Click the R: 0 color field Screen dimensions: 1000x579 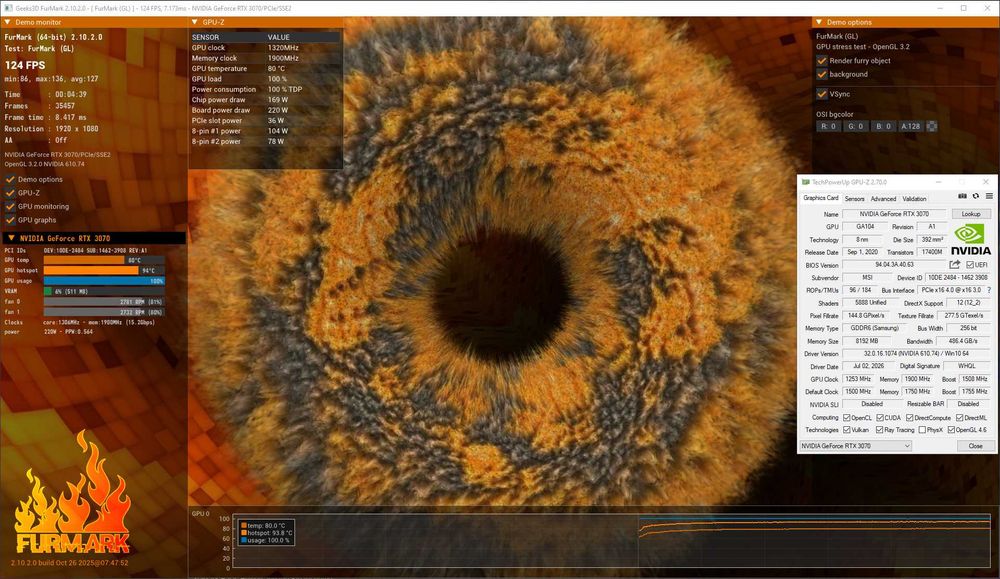[x=828, y=126]
